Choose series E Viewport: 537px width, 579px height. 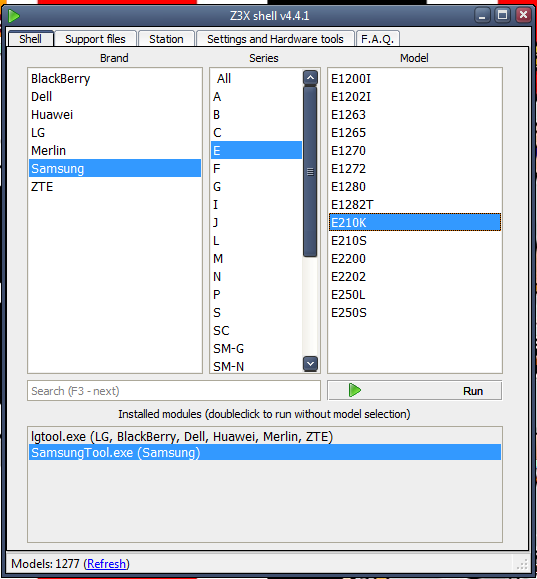(x=256, y=150)
